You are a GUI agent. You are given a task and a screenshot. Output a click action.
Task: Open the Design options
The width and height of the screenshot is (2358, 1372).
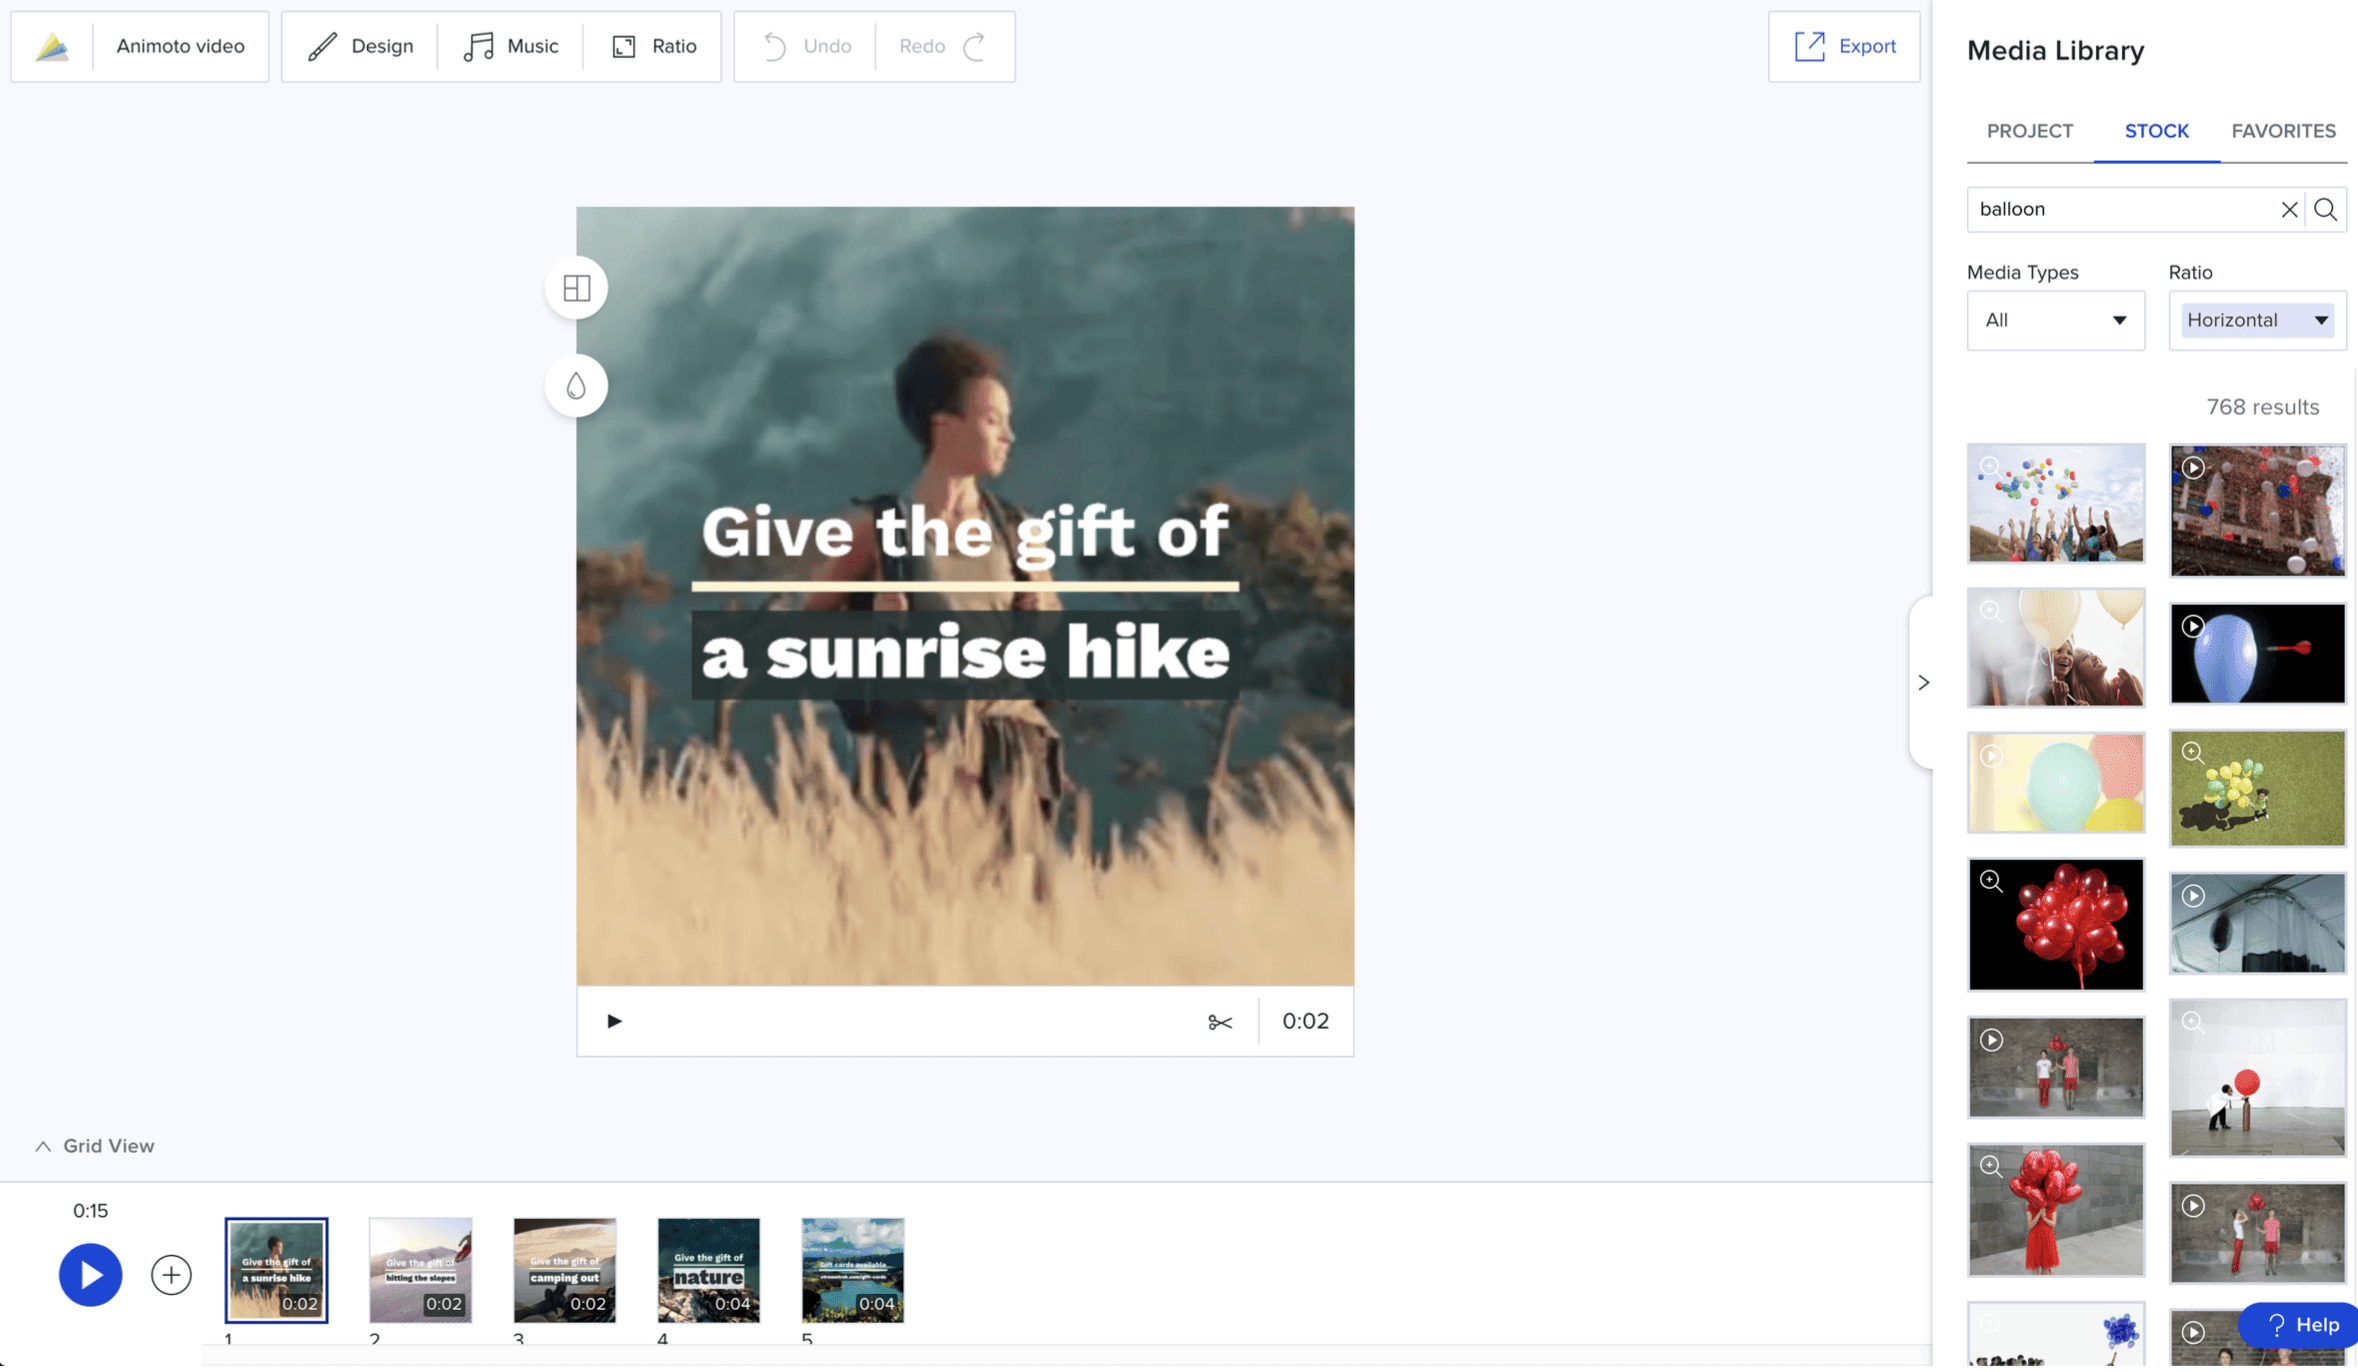point(360,46)
